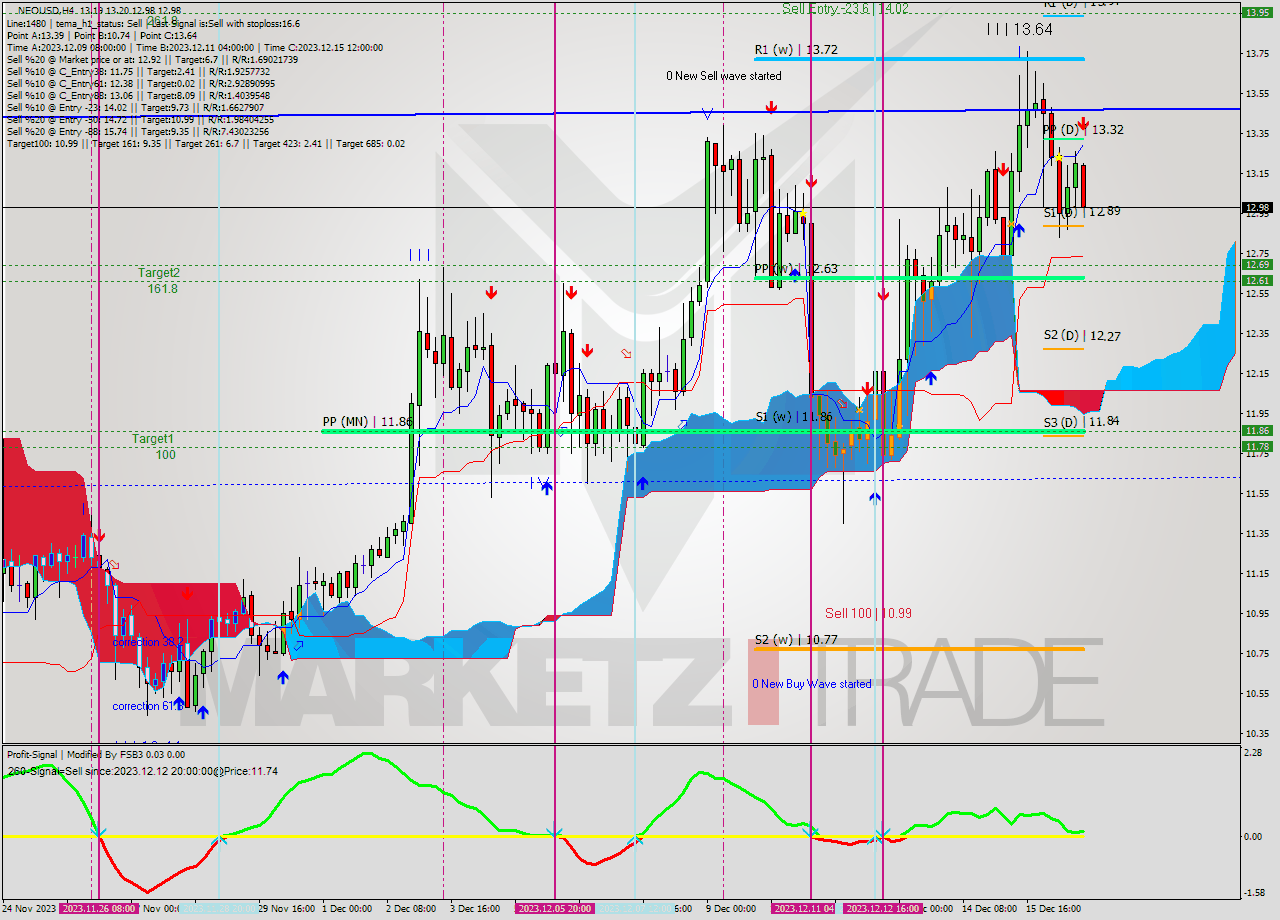Click the S1 (w) 11.86 label
1280x920 pixels.
(793, 416)
